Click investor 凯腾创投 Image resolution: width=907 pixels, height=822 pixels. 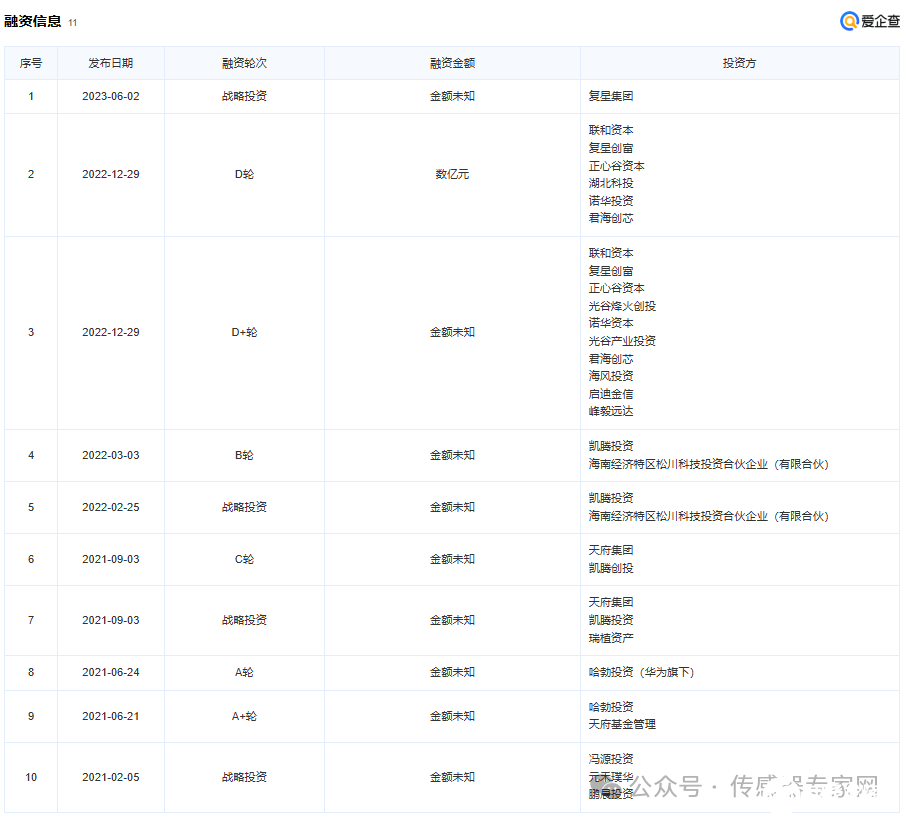611,568
